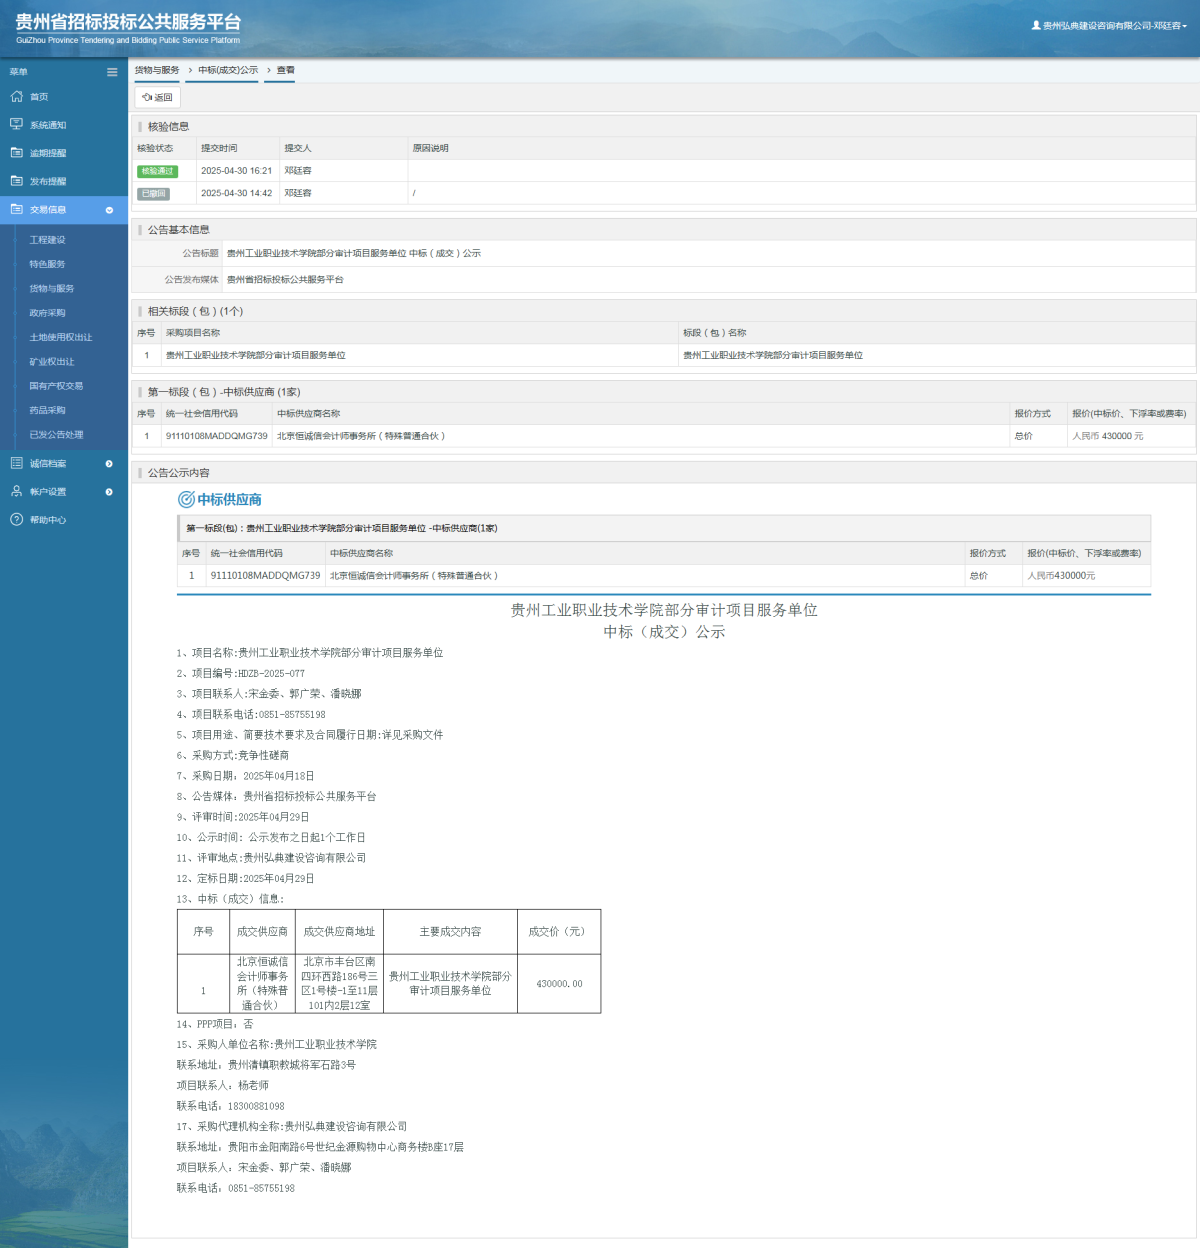
Task: Expand the 诚信档案 submenu arrow
Action: point(109,464)
